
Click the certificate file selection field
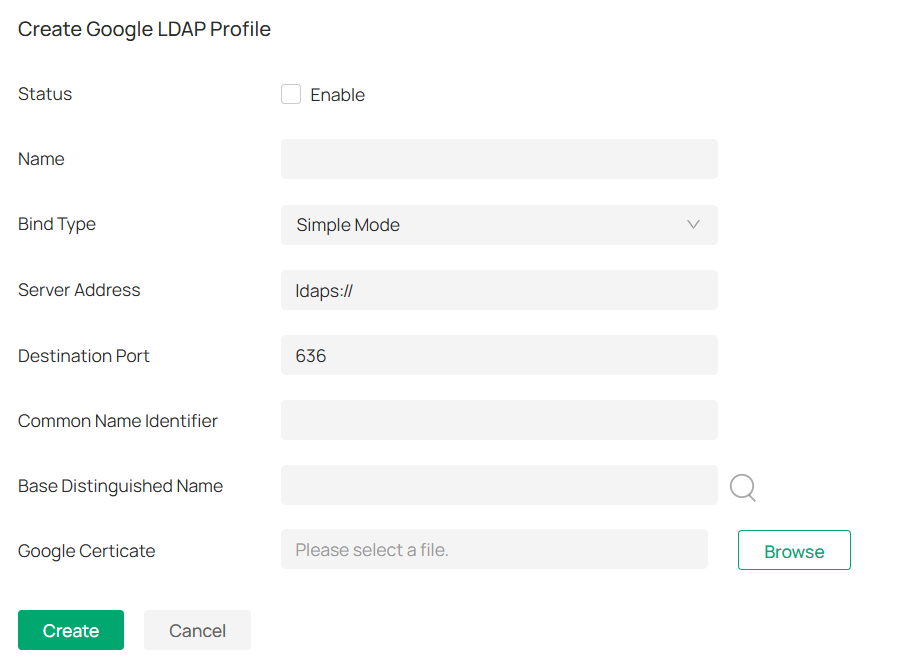point(494,549)
